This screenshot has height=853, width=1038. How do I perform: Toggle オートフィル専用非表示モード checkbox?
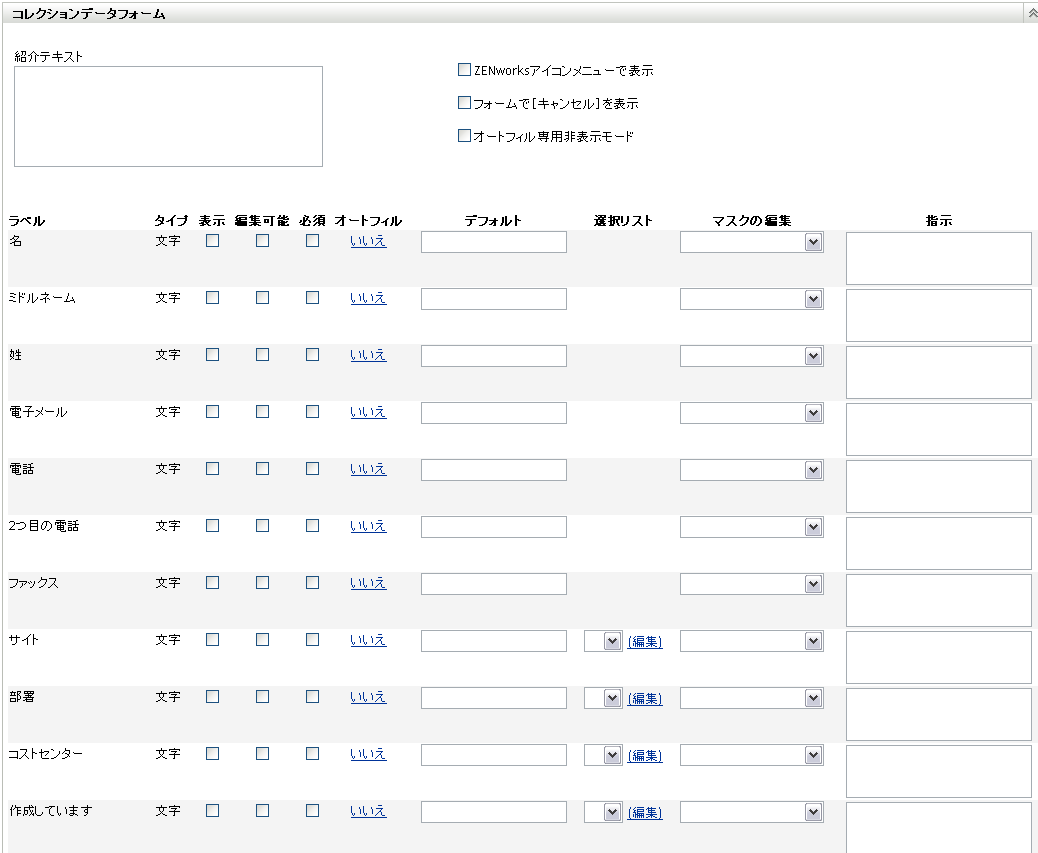[x=464, y=136]
